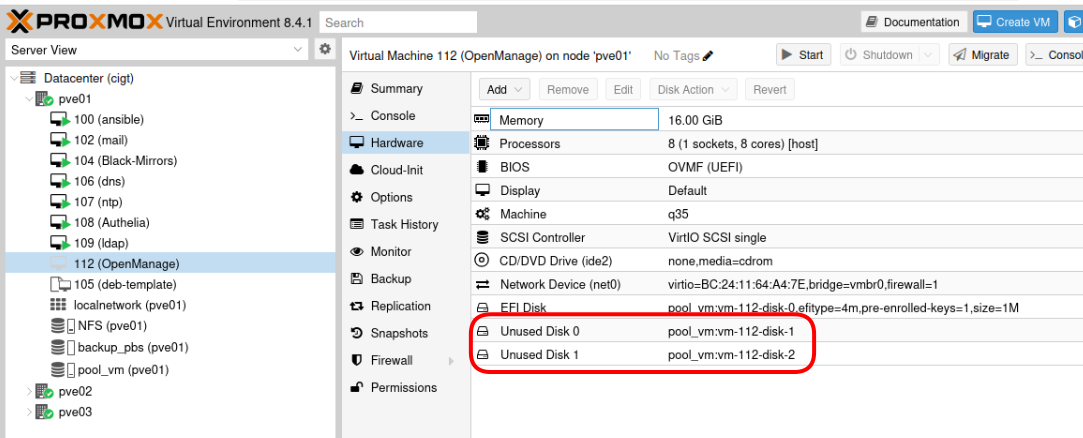1083x438 pixels.
Task: Click the Network Device arrows icon
Action: (482, 285)
